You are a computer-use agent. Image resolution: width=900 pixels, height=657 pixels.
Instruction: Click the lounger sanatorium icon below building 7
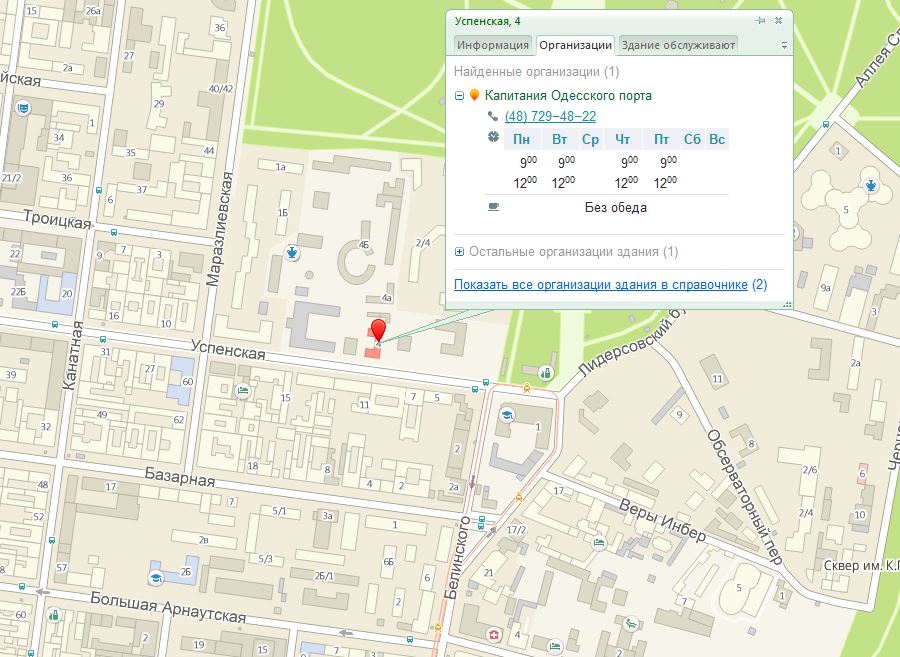tap(631, 624)
